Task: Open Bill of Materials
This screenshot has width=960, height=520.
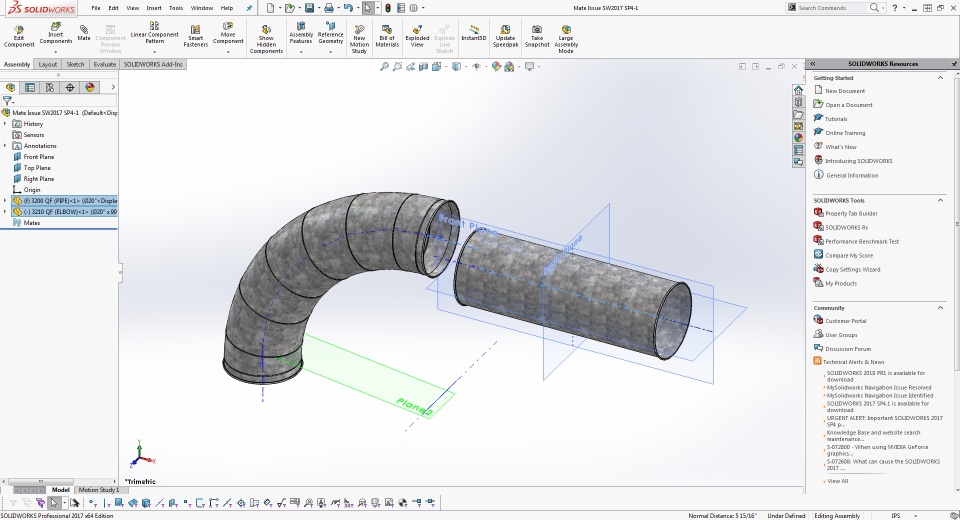Action: [387, 34]
